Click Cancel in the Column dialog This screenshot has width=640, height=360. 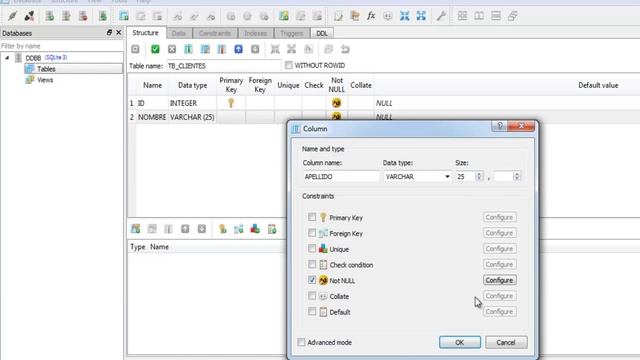pos(506,342)
